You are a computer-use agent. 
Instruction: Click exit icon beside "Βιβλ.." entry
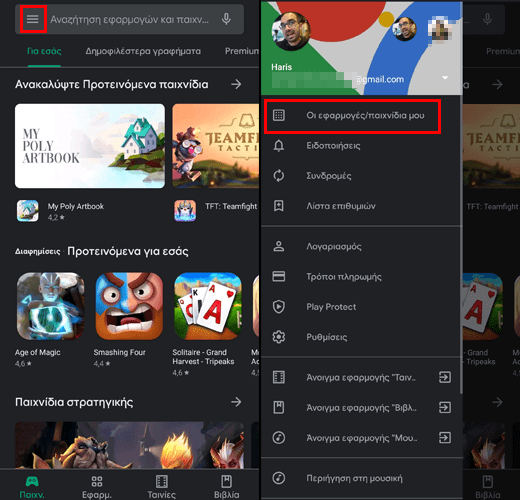point(445,408)
